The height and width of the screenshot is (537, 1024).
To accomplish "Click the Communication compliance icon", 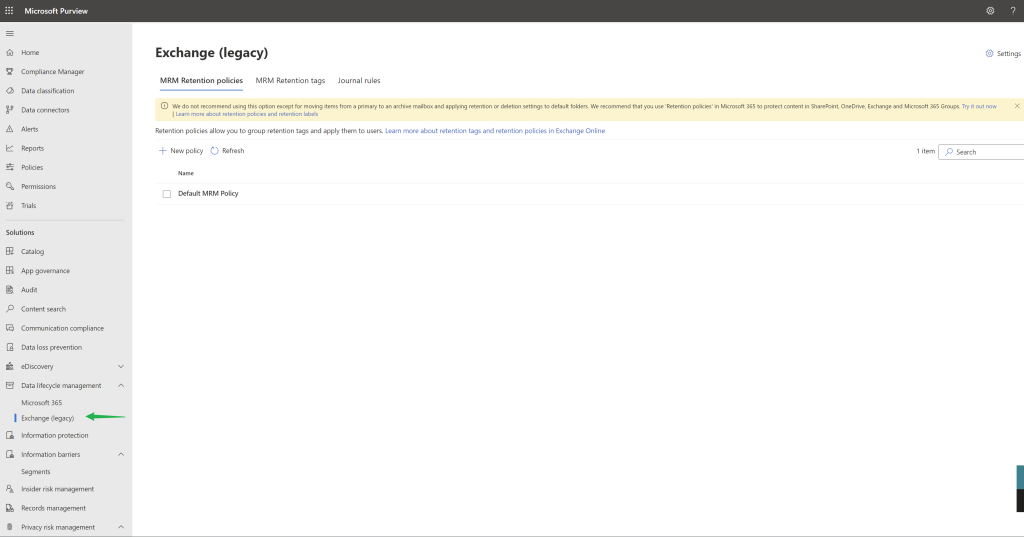I will [x=10, y=328].
